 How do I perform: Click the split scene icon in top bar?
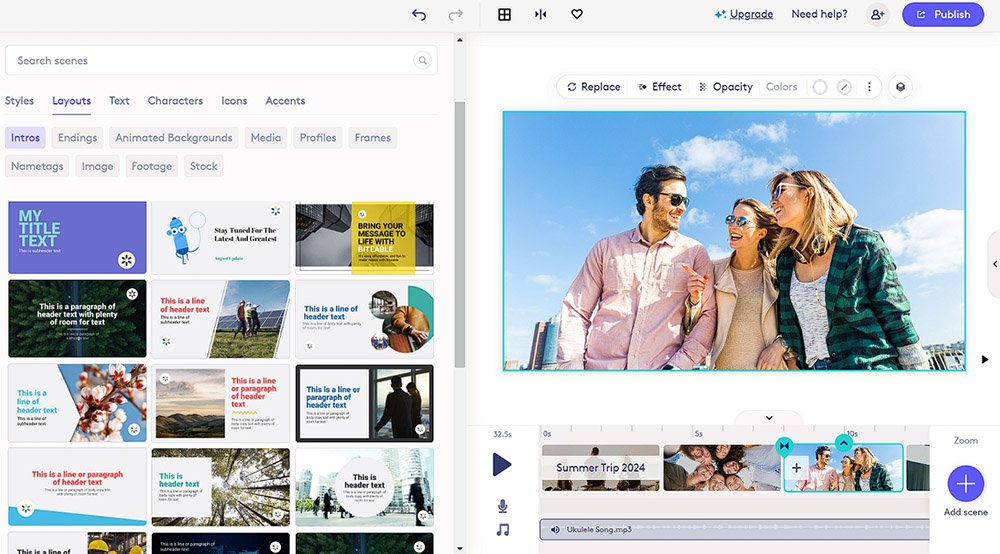click(x=541, y=14)
